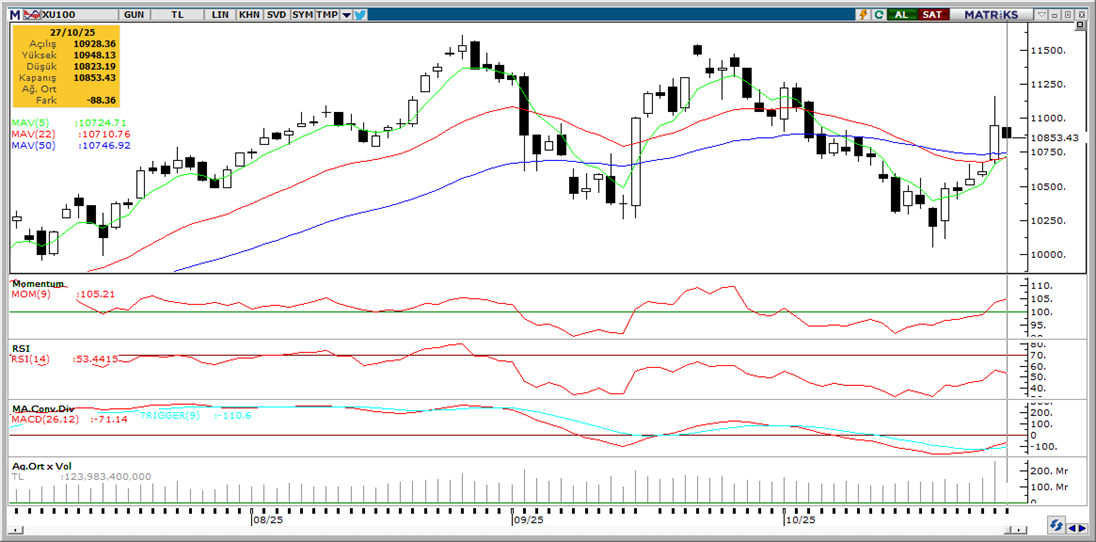
Task: Click the green C refresh icon
Action: 878,15
